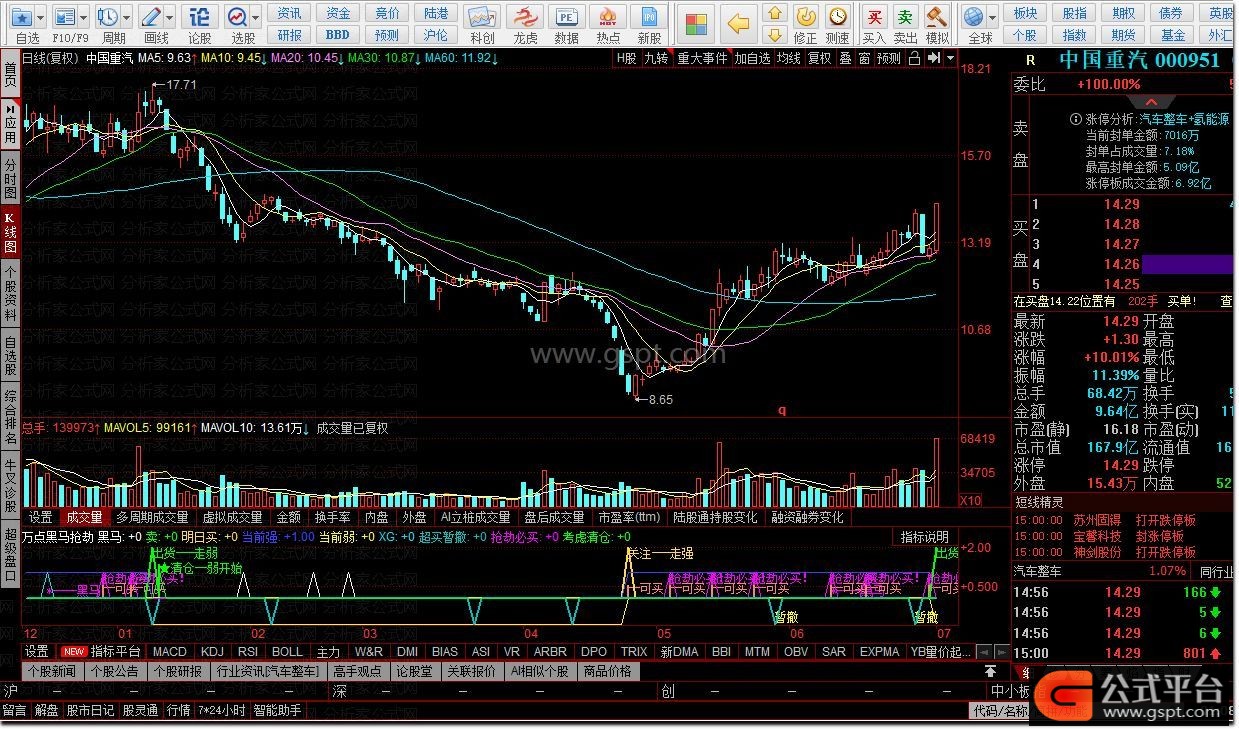Switch to the 换手率 turnover tab
This screenshot has width=1239, height=729.
click(x=333, y=517)
